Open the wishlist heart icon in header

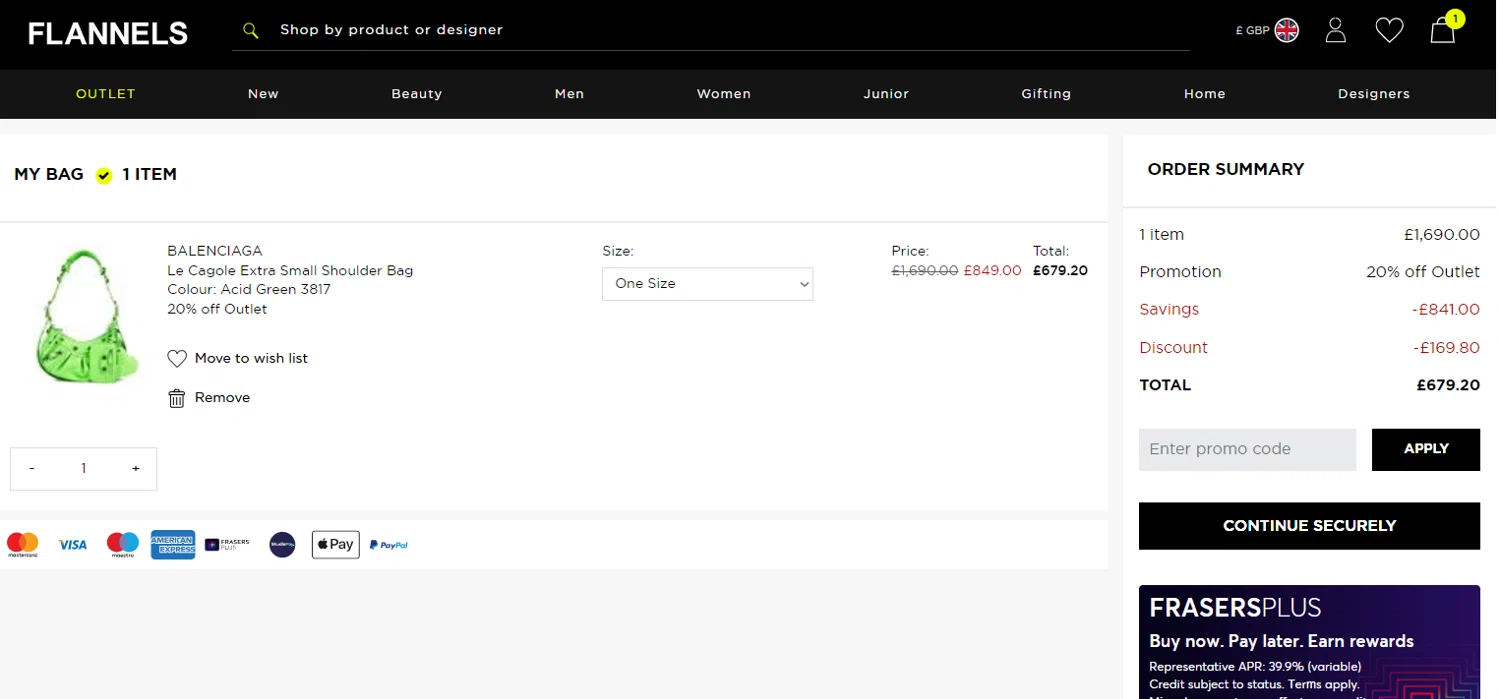(1389, 31)
